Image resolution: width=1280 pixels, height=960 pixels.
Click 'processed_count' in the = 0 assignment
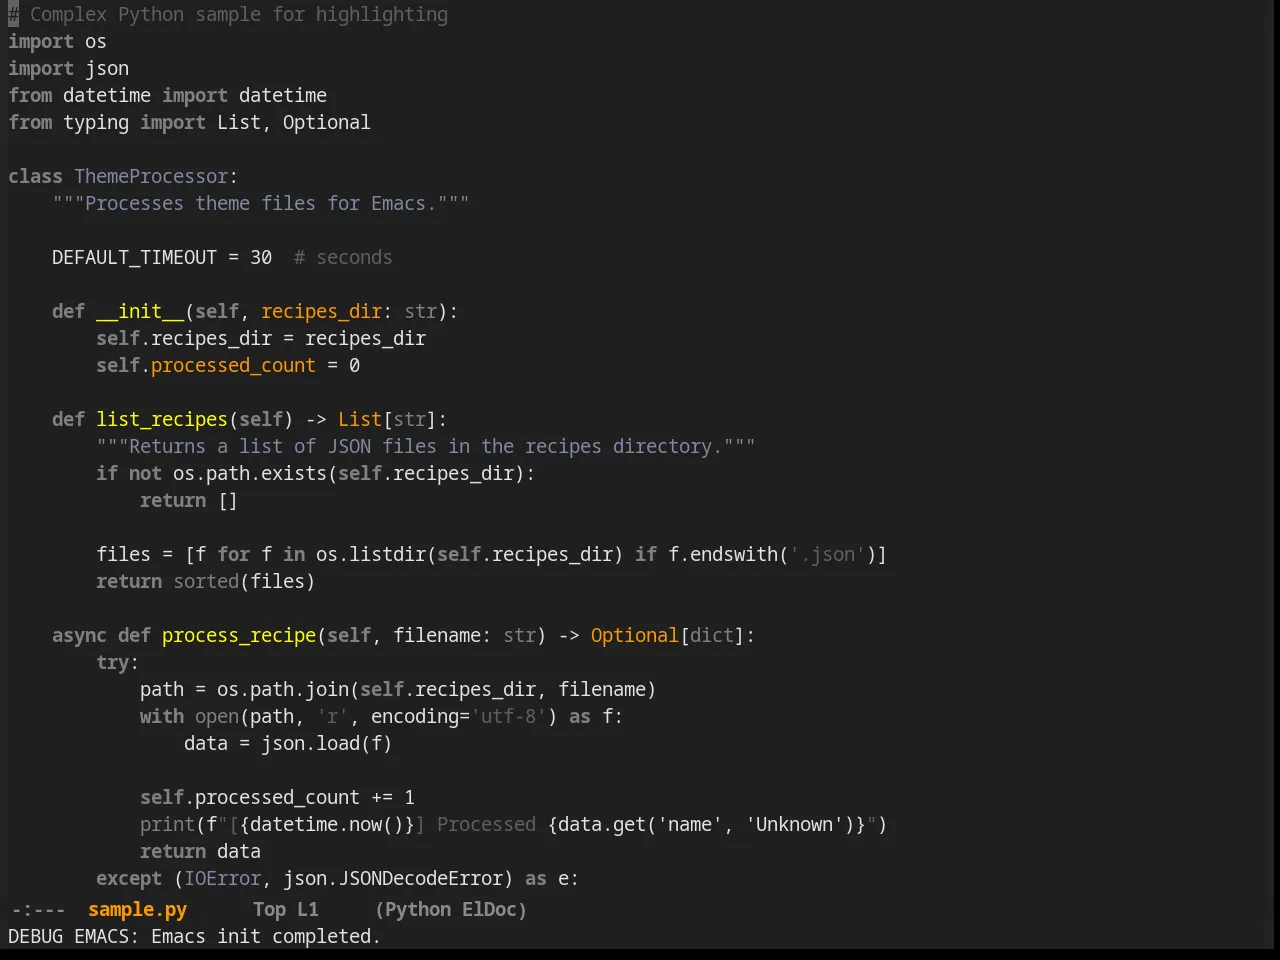233,365
